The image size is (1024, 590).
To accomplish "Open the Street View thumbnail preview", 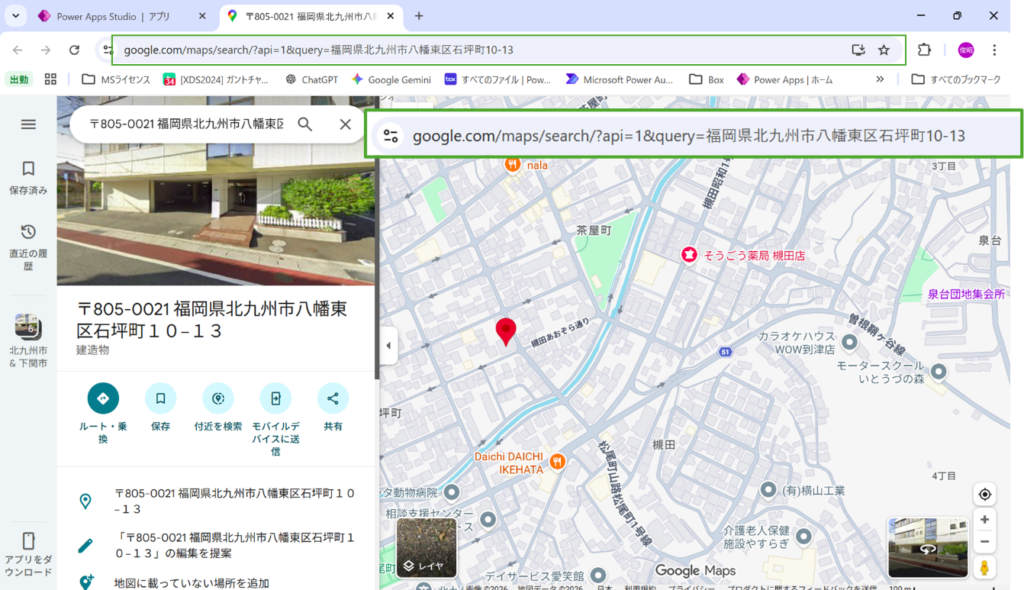I will click(927, 547).
